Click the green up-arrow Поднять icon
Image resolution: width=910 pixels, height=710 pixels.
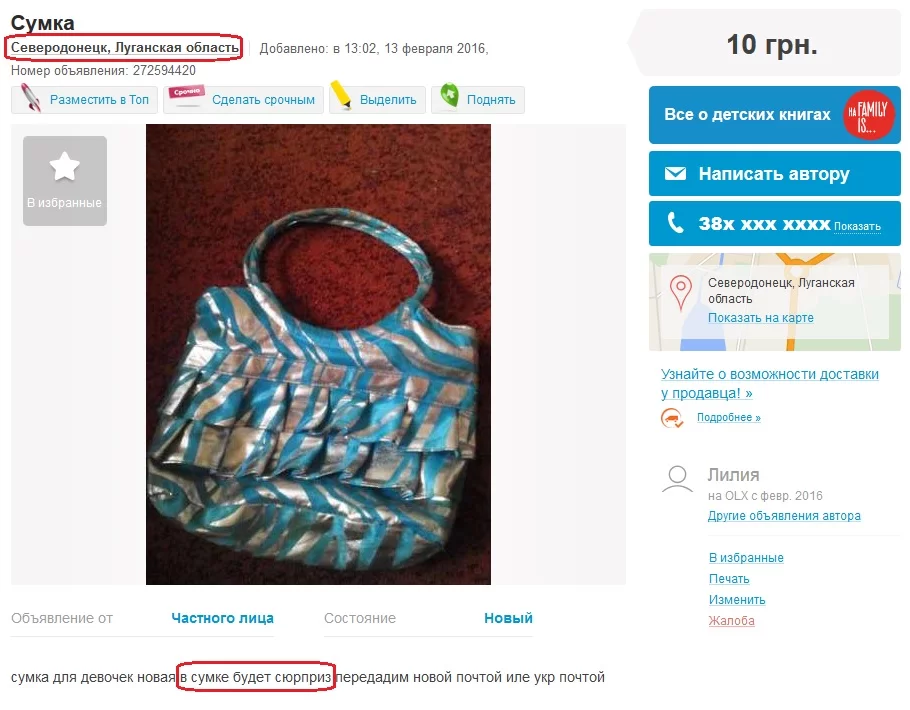[449, 95]
